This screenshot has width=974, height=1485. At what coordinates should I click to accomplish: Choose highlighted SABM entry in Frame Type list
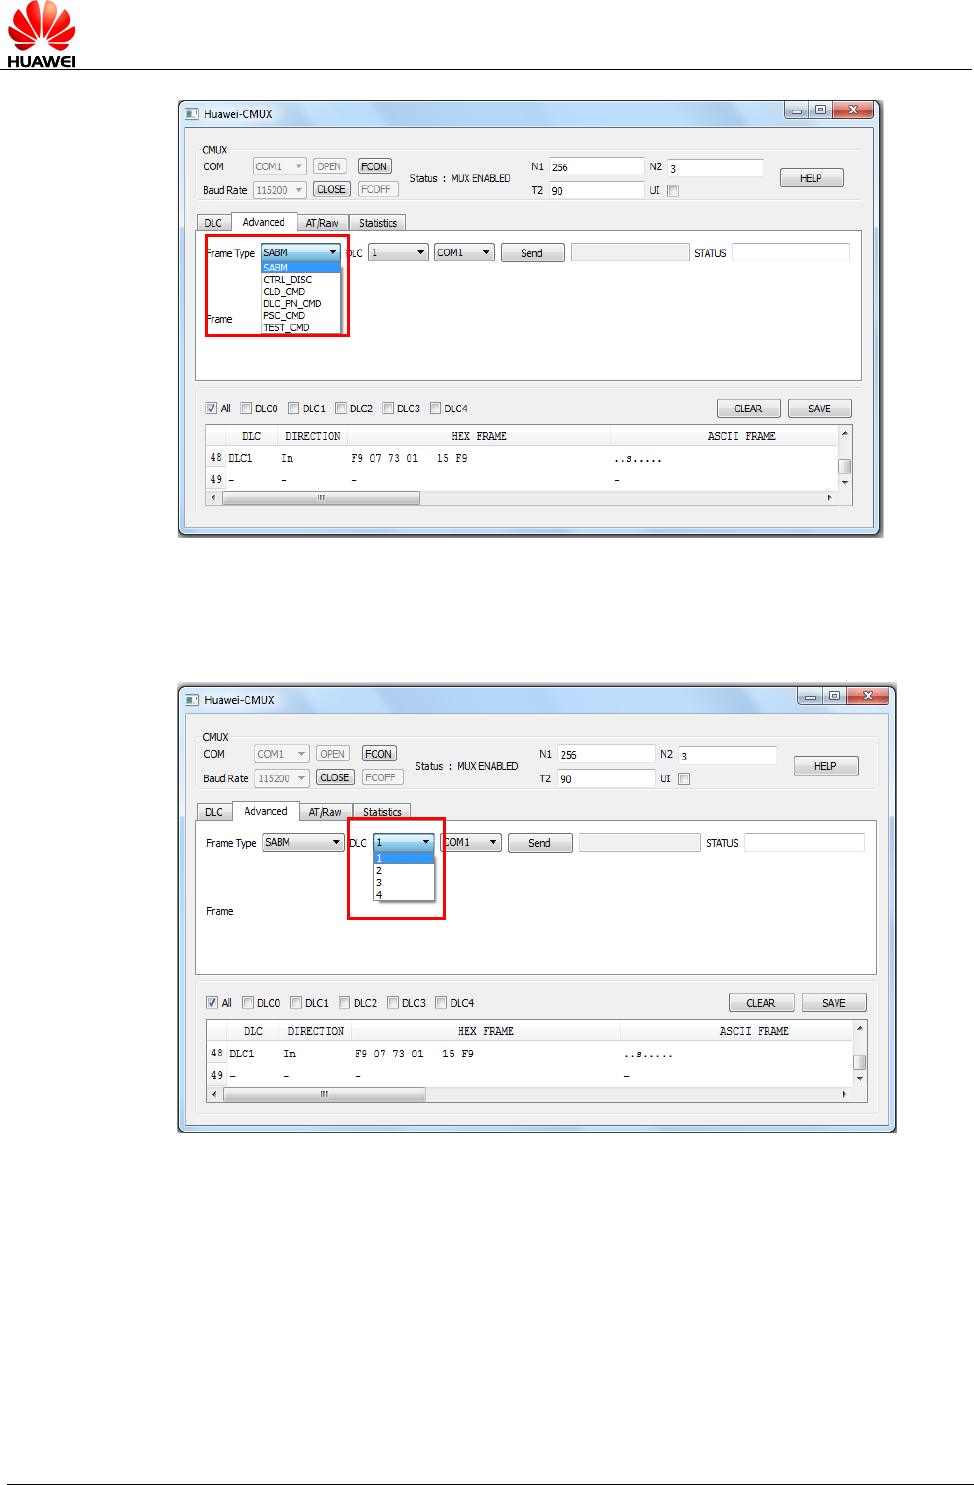click(x=300, y=268)
